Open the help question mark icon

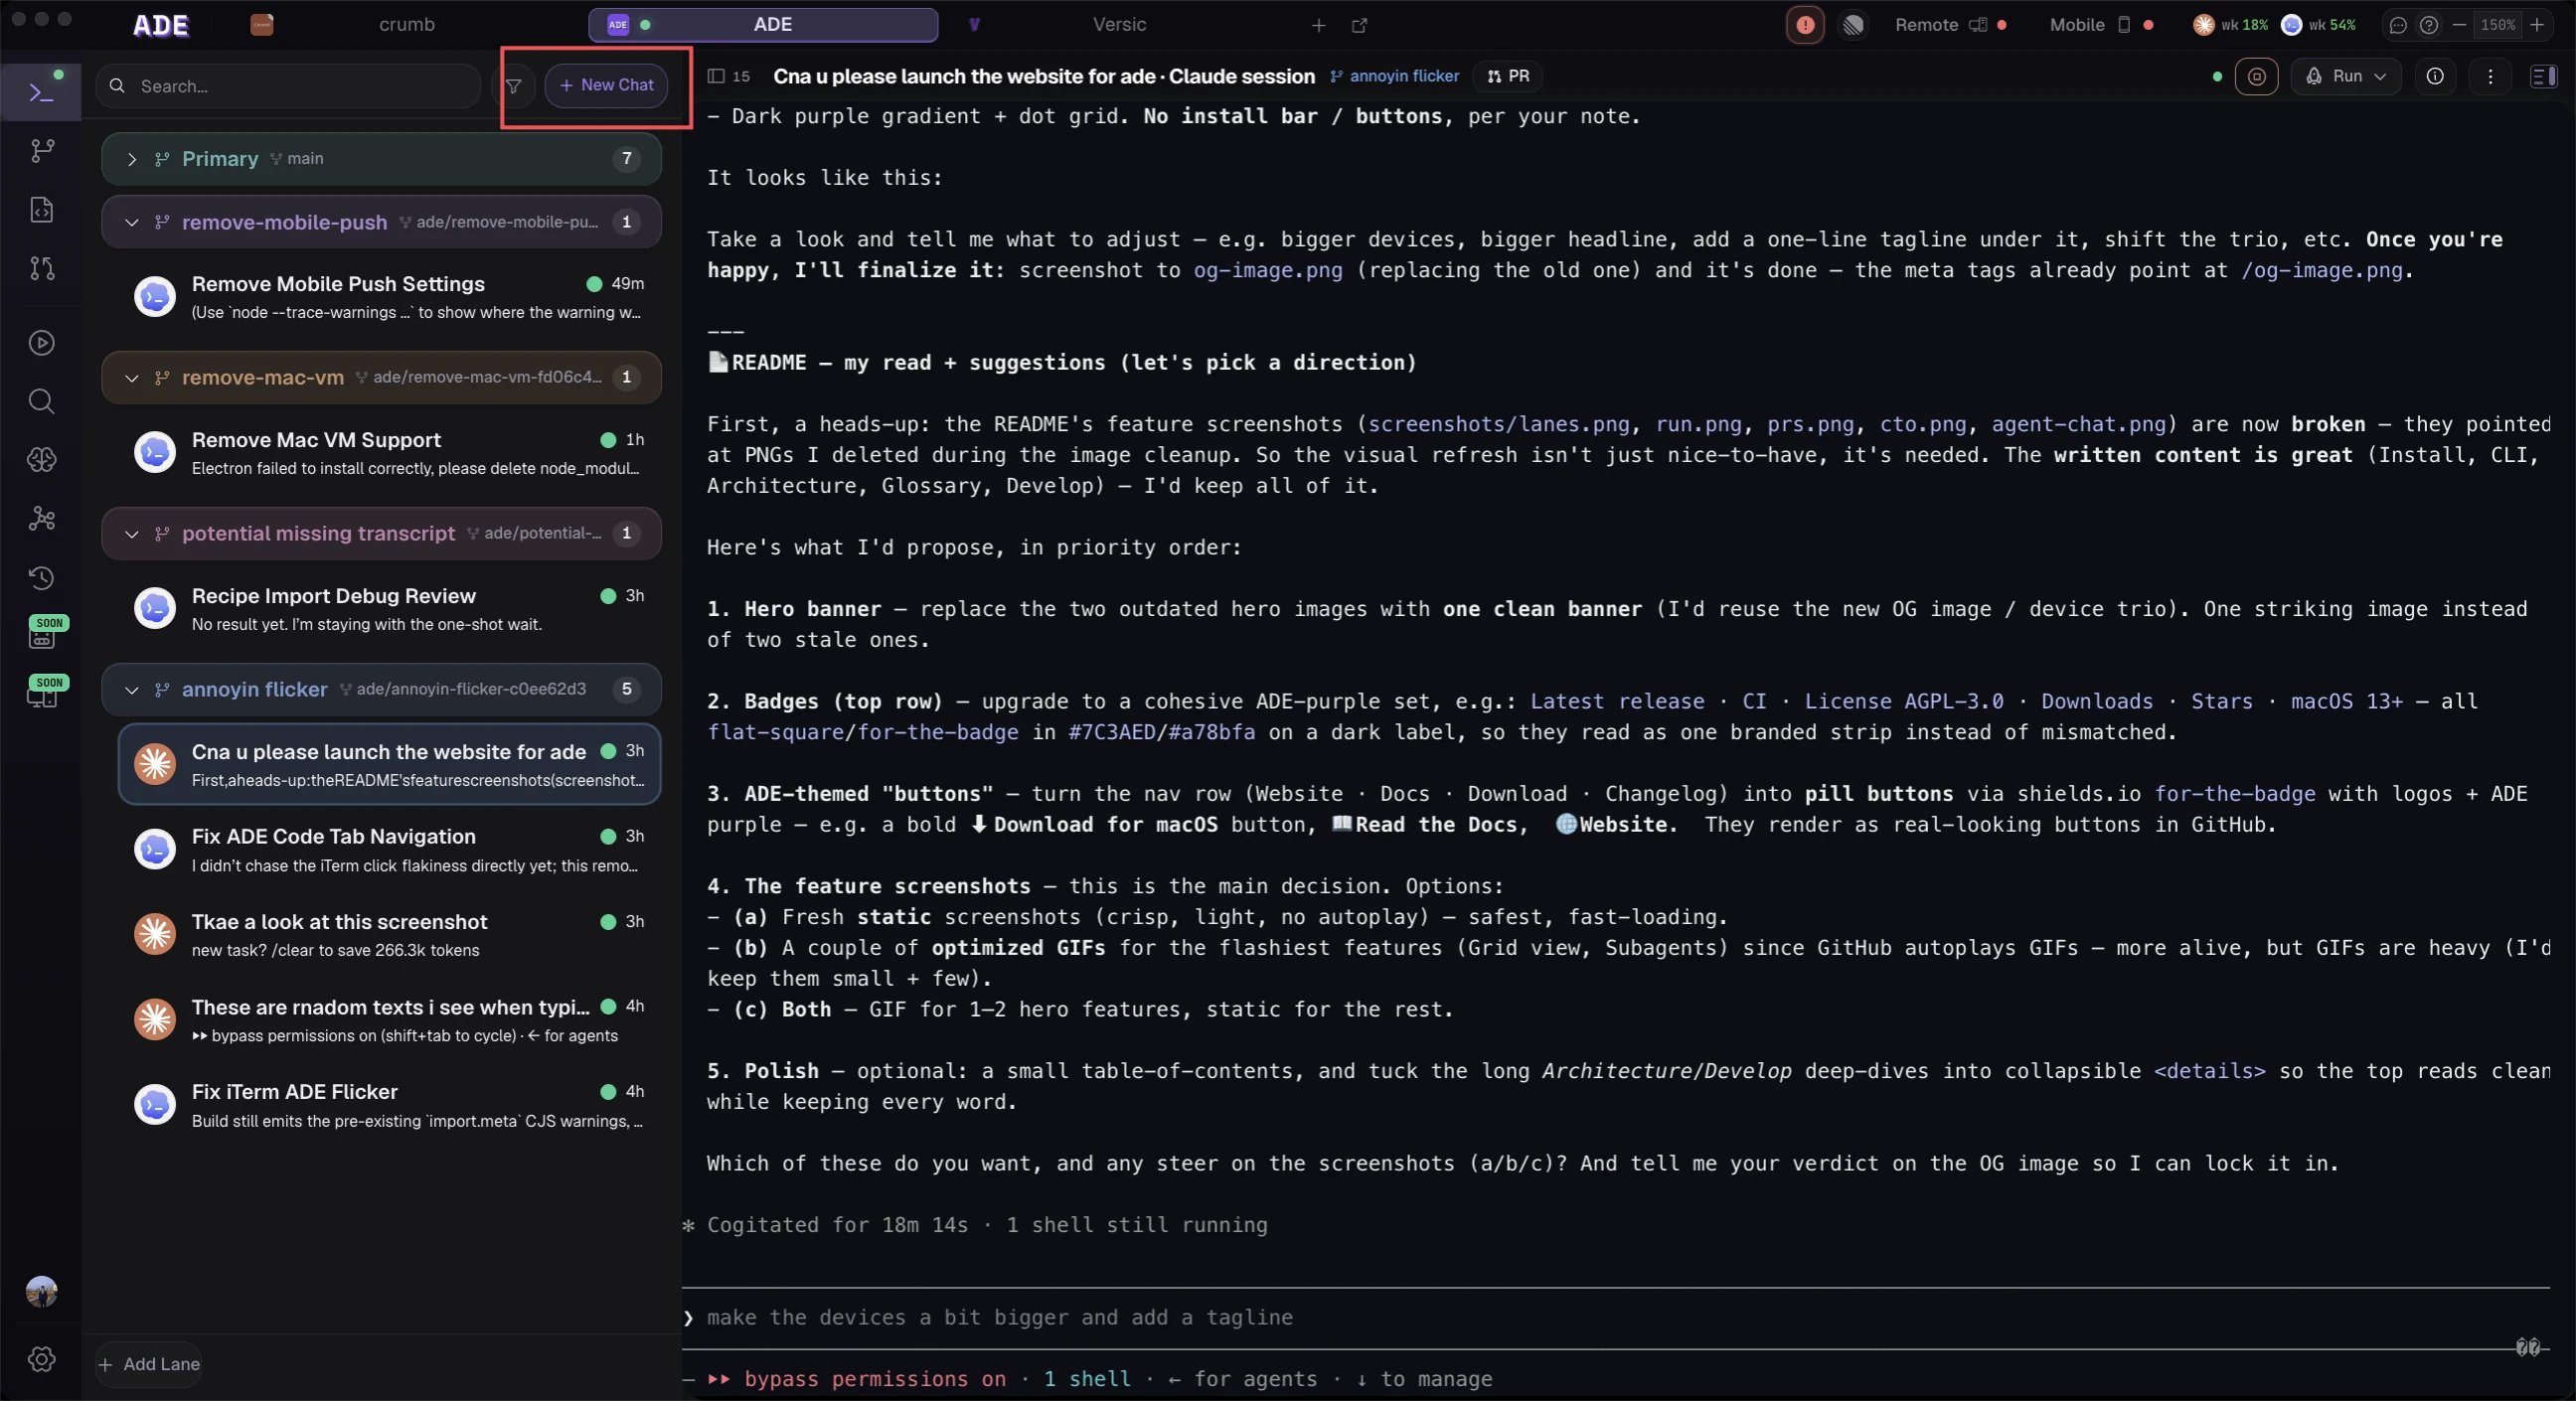(x=2428, y=25)
